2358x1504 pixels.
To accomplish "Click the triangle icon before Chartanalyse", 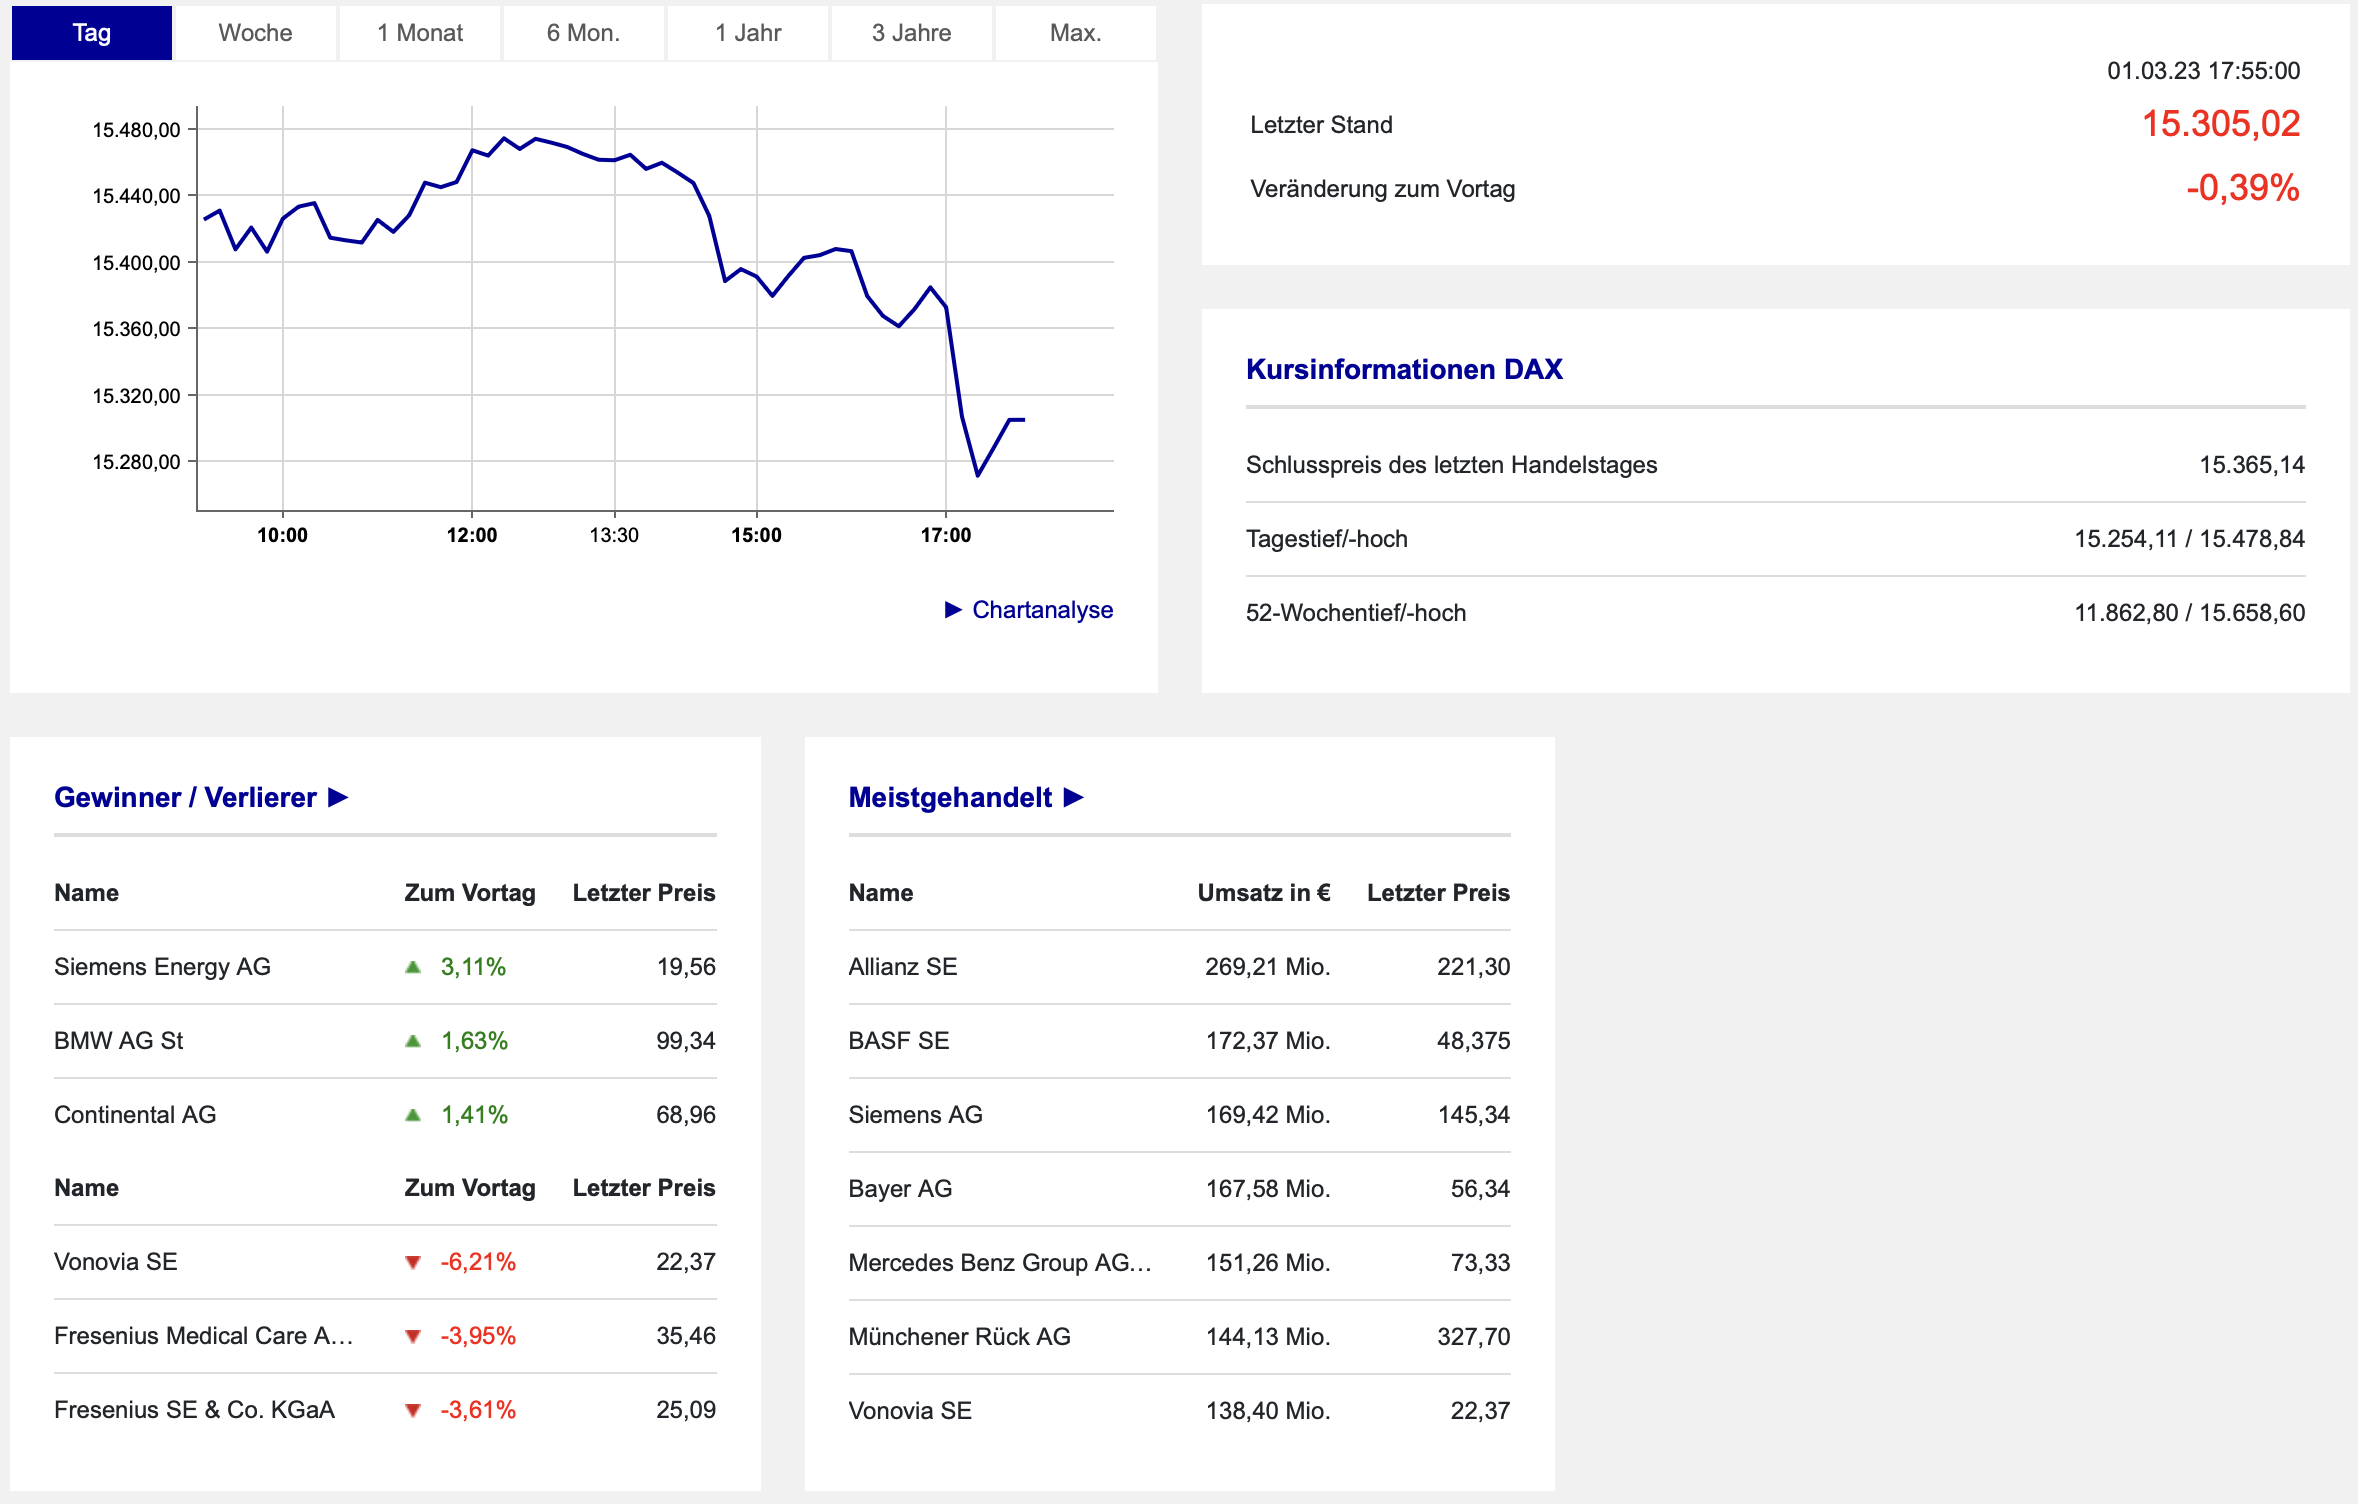I will (953, 610).
